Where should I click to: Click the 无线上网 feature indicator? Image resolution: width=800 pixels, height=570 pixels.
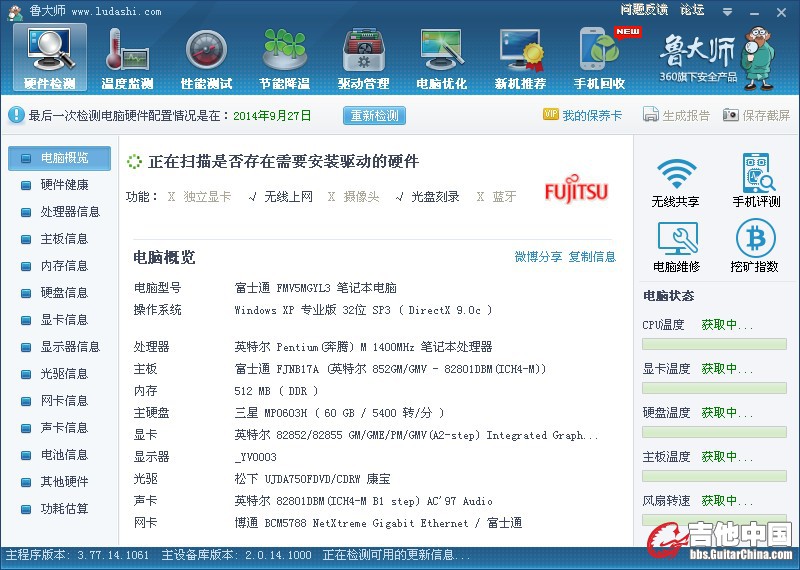(x=281, y=197)
